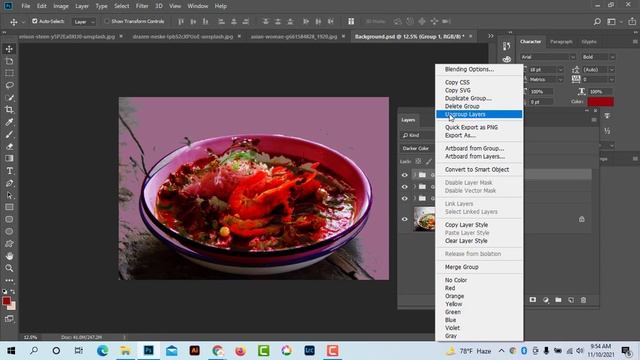Open the red Character color swatch
The width and height of the screenshot is (640, 360).
[x=600, y=102]
